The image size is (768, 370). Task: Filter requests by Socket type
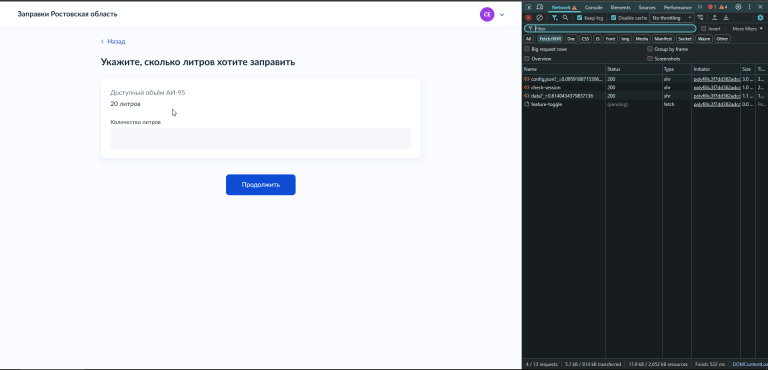(685, 39)
